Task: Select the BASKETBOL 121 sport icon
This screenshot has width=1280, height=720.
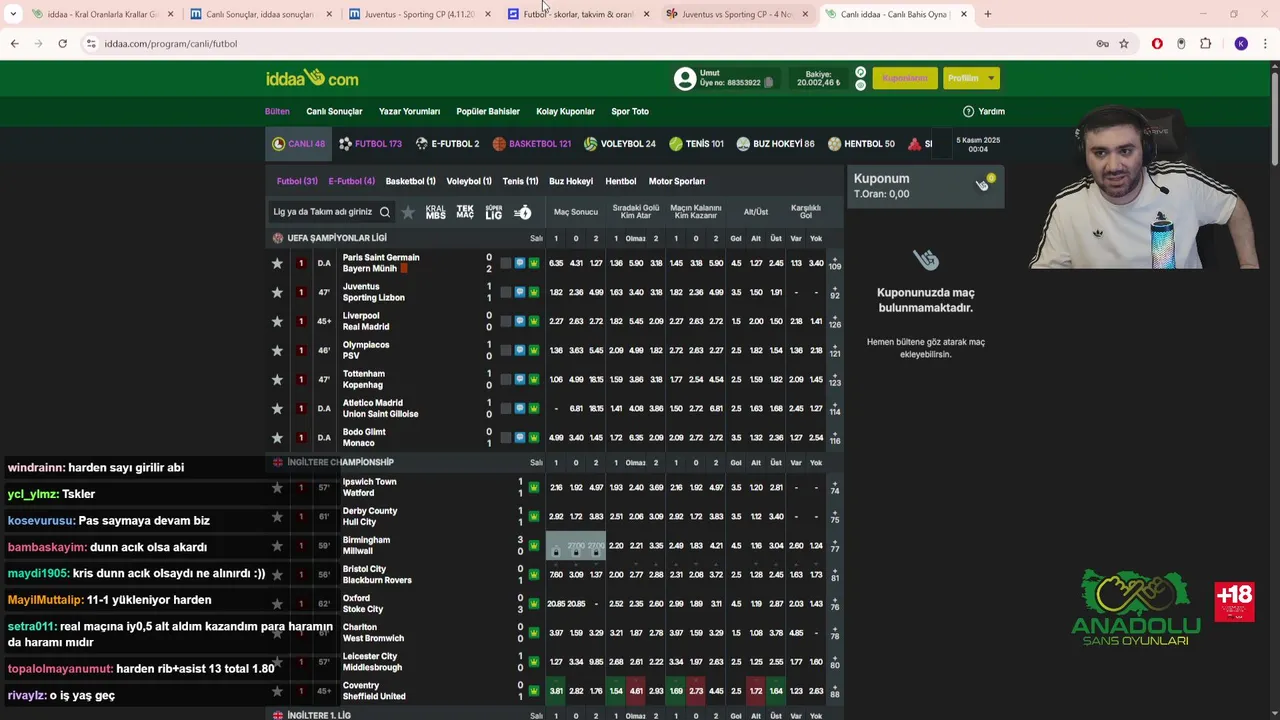Action: click(499, 144)
